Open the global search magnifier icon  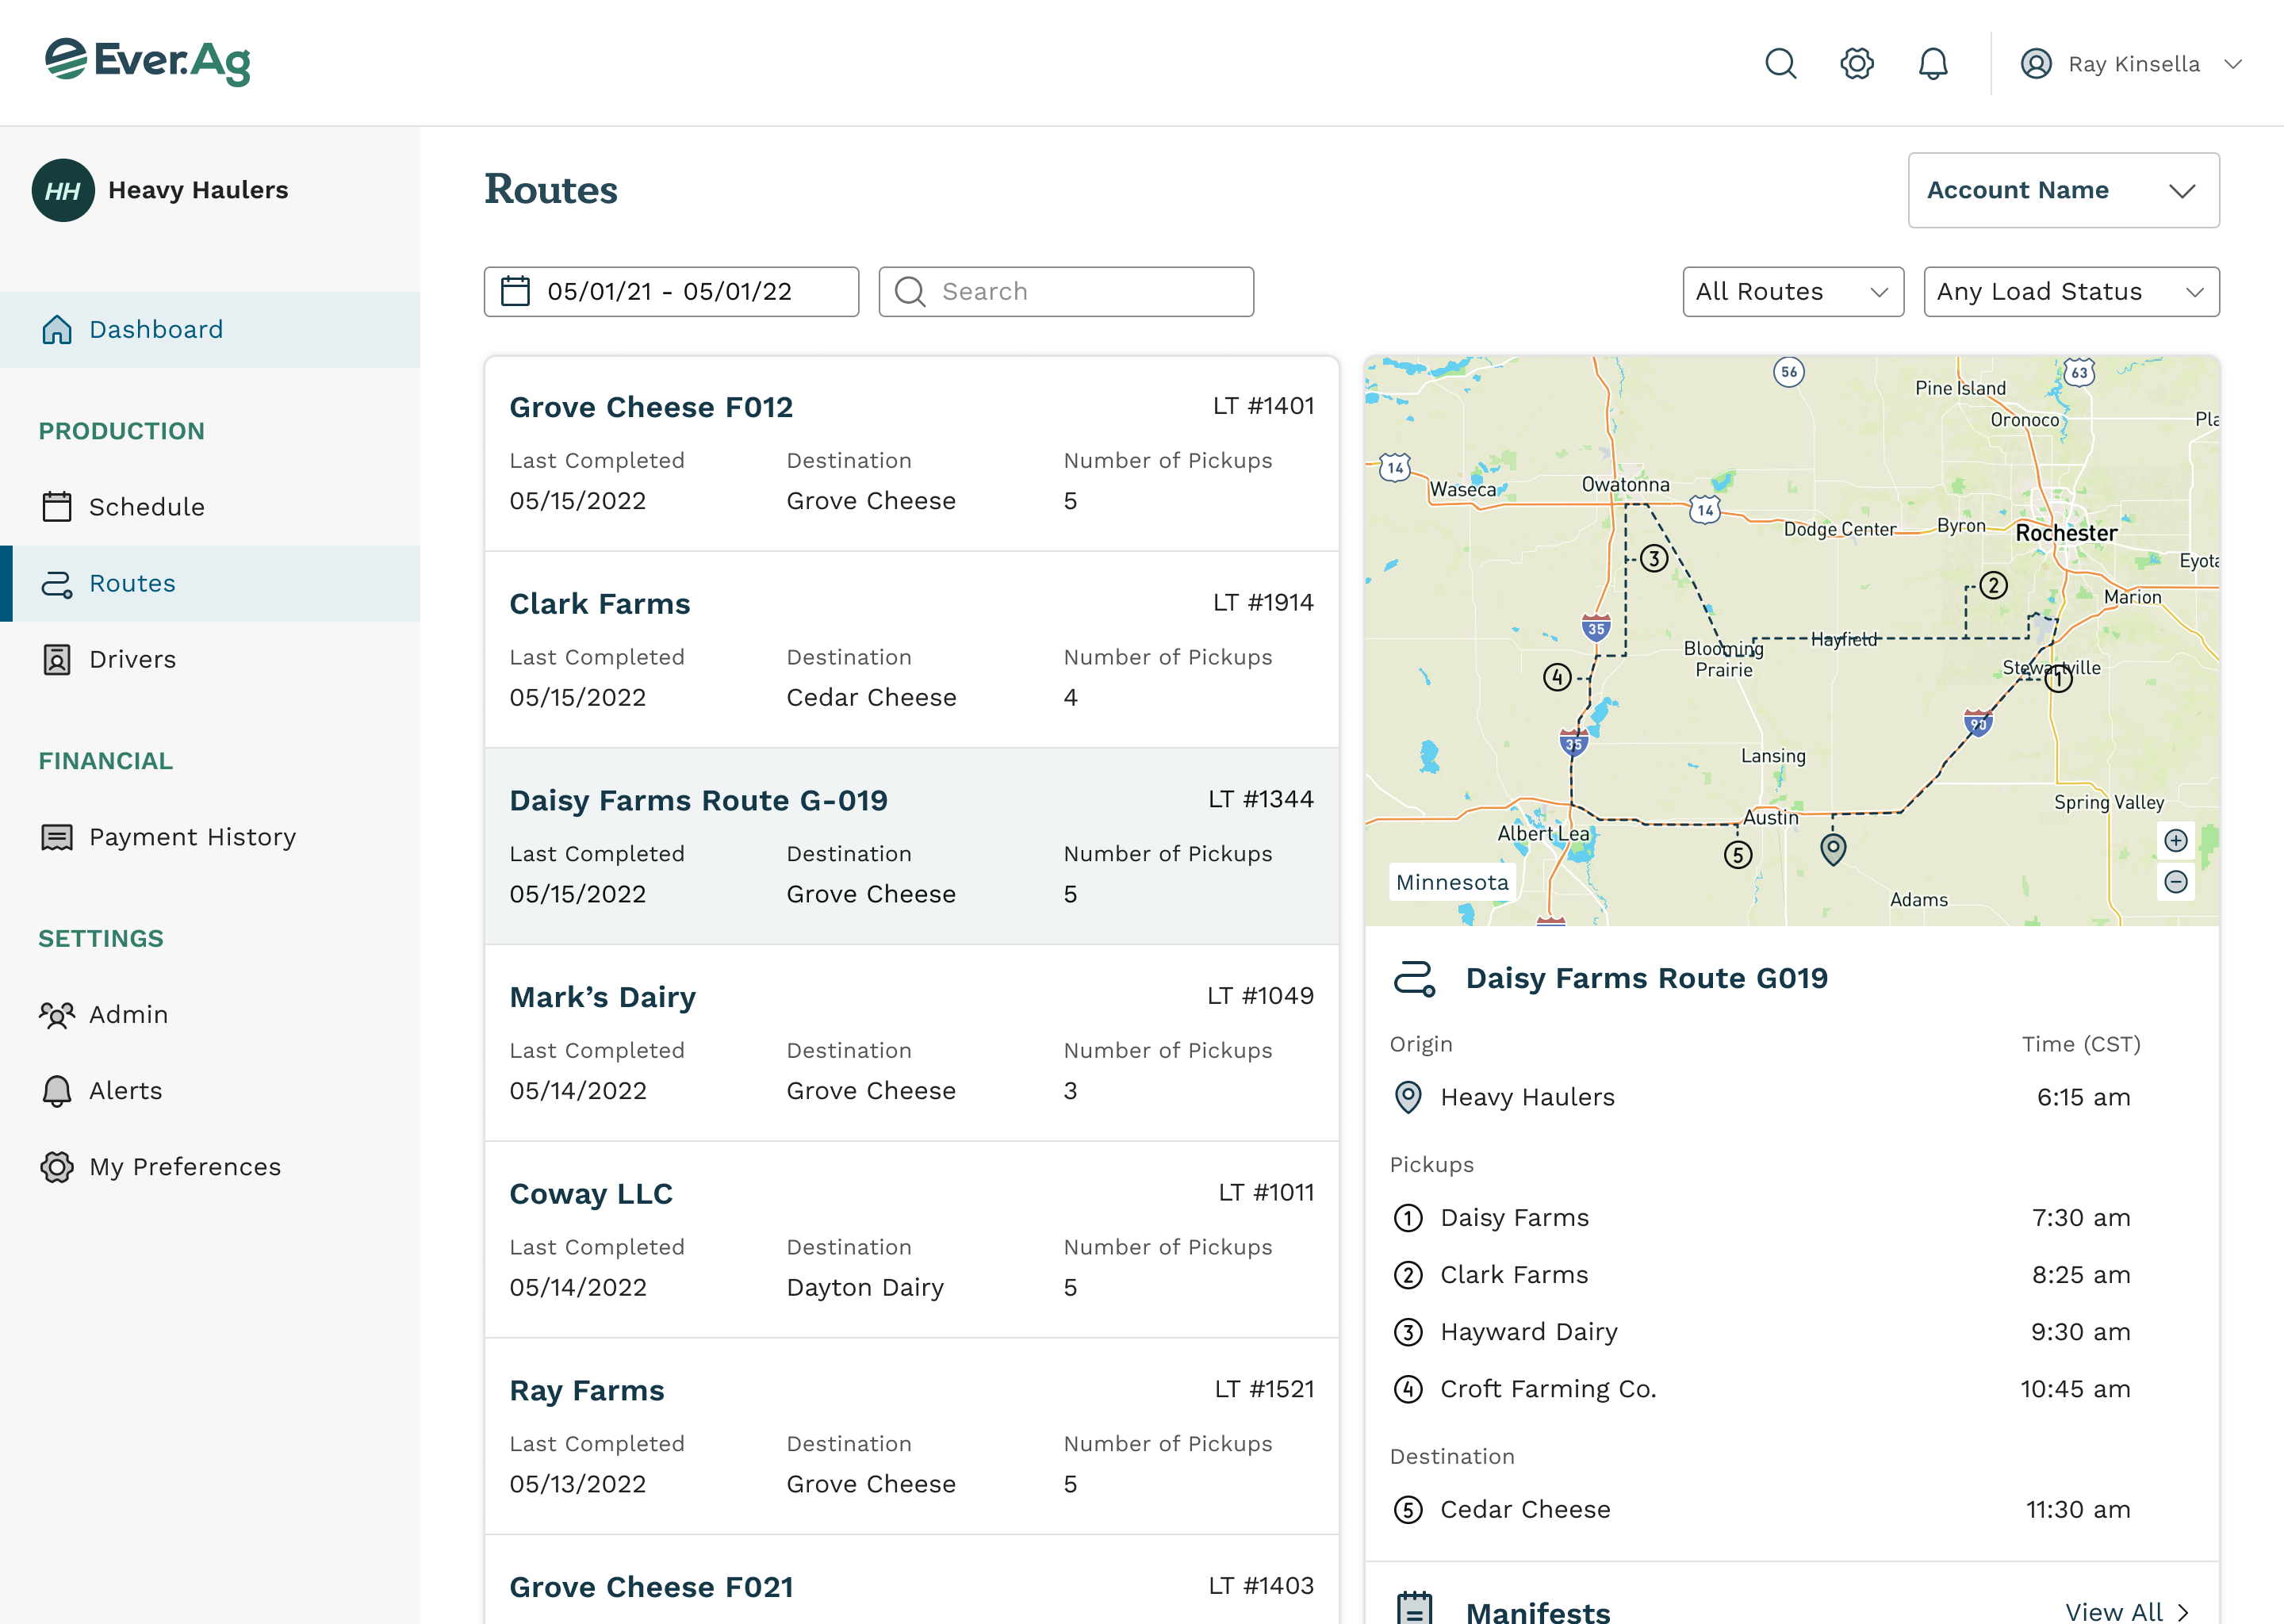click(1780, 64)
